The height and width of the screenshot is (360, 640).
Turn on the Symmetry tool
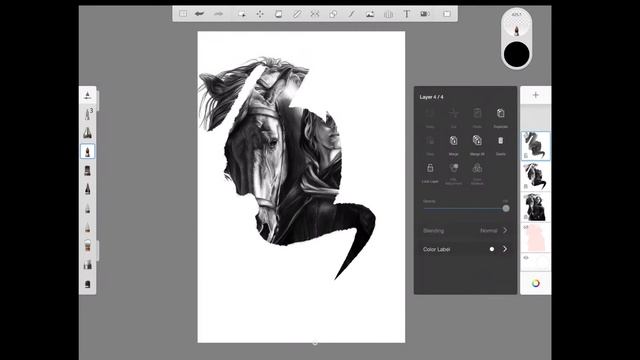pyautogui.click(x=315, y=14)
